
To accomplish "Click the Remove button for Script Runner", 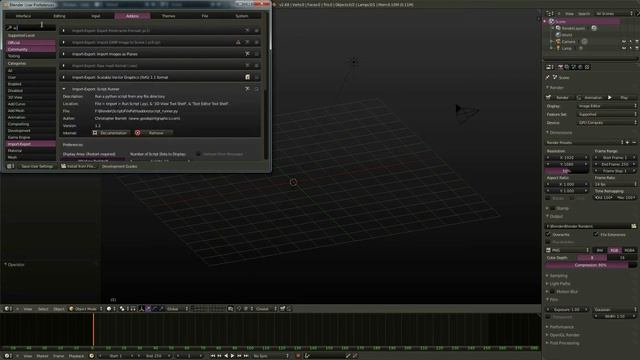I will 153,133.
